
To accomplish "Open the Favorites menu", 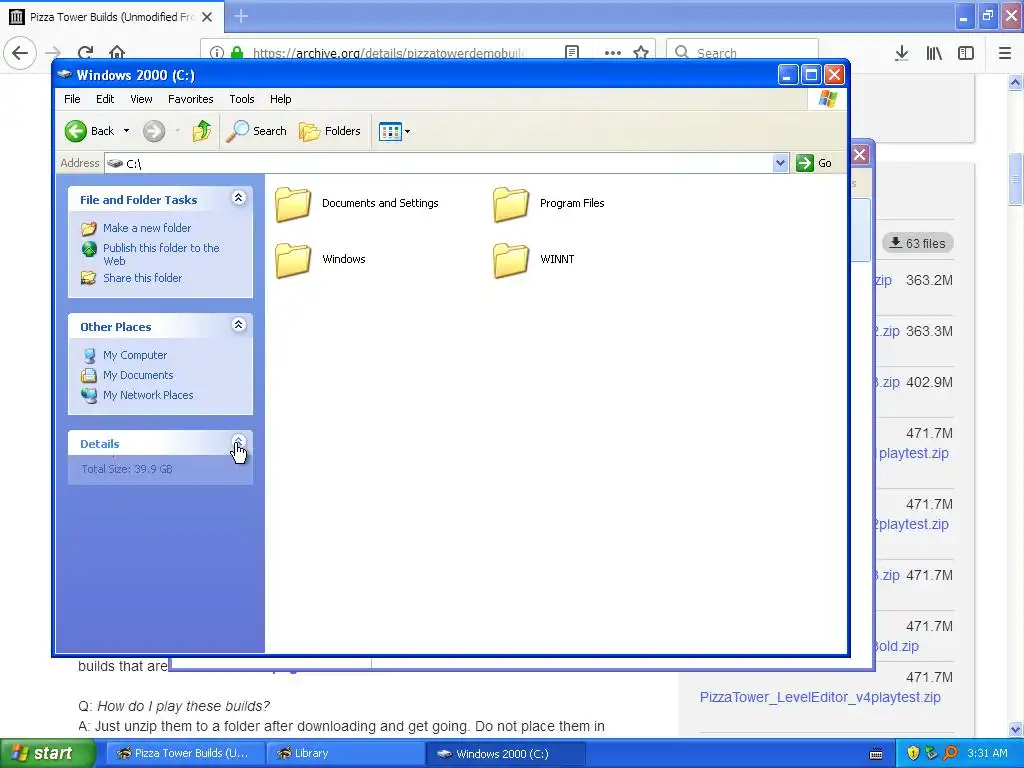I will coord(191,99).
